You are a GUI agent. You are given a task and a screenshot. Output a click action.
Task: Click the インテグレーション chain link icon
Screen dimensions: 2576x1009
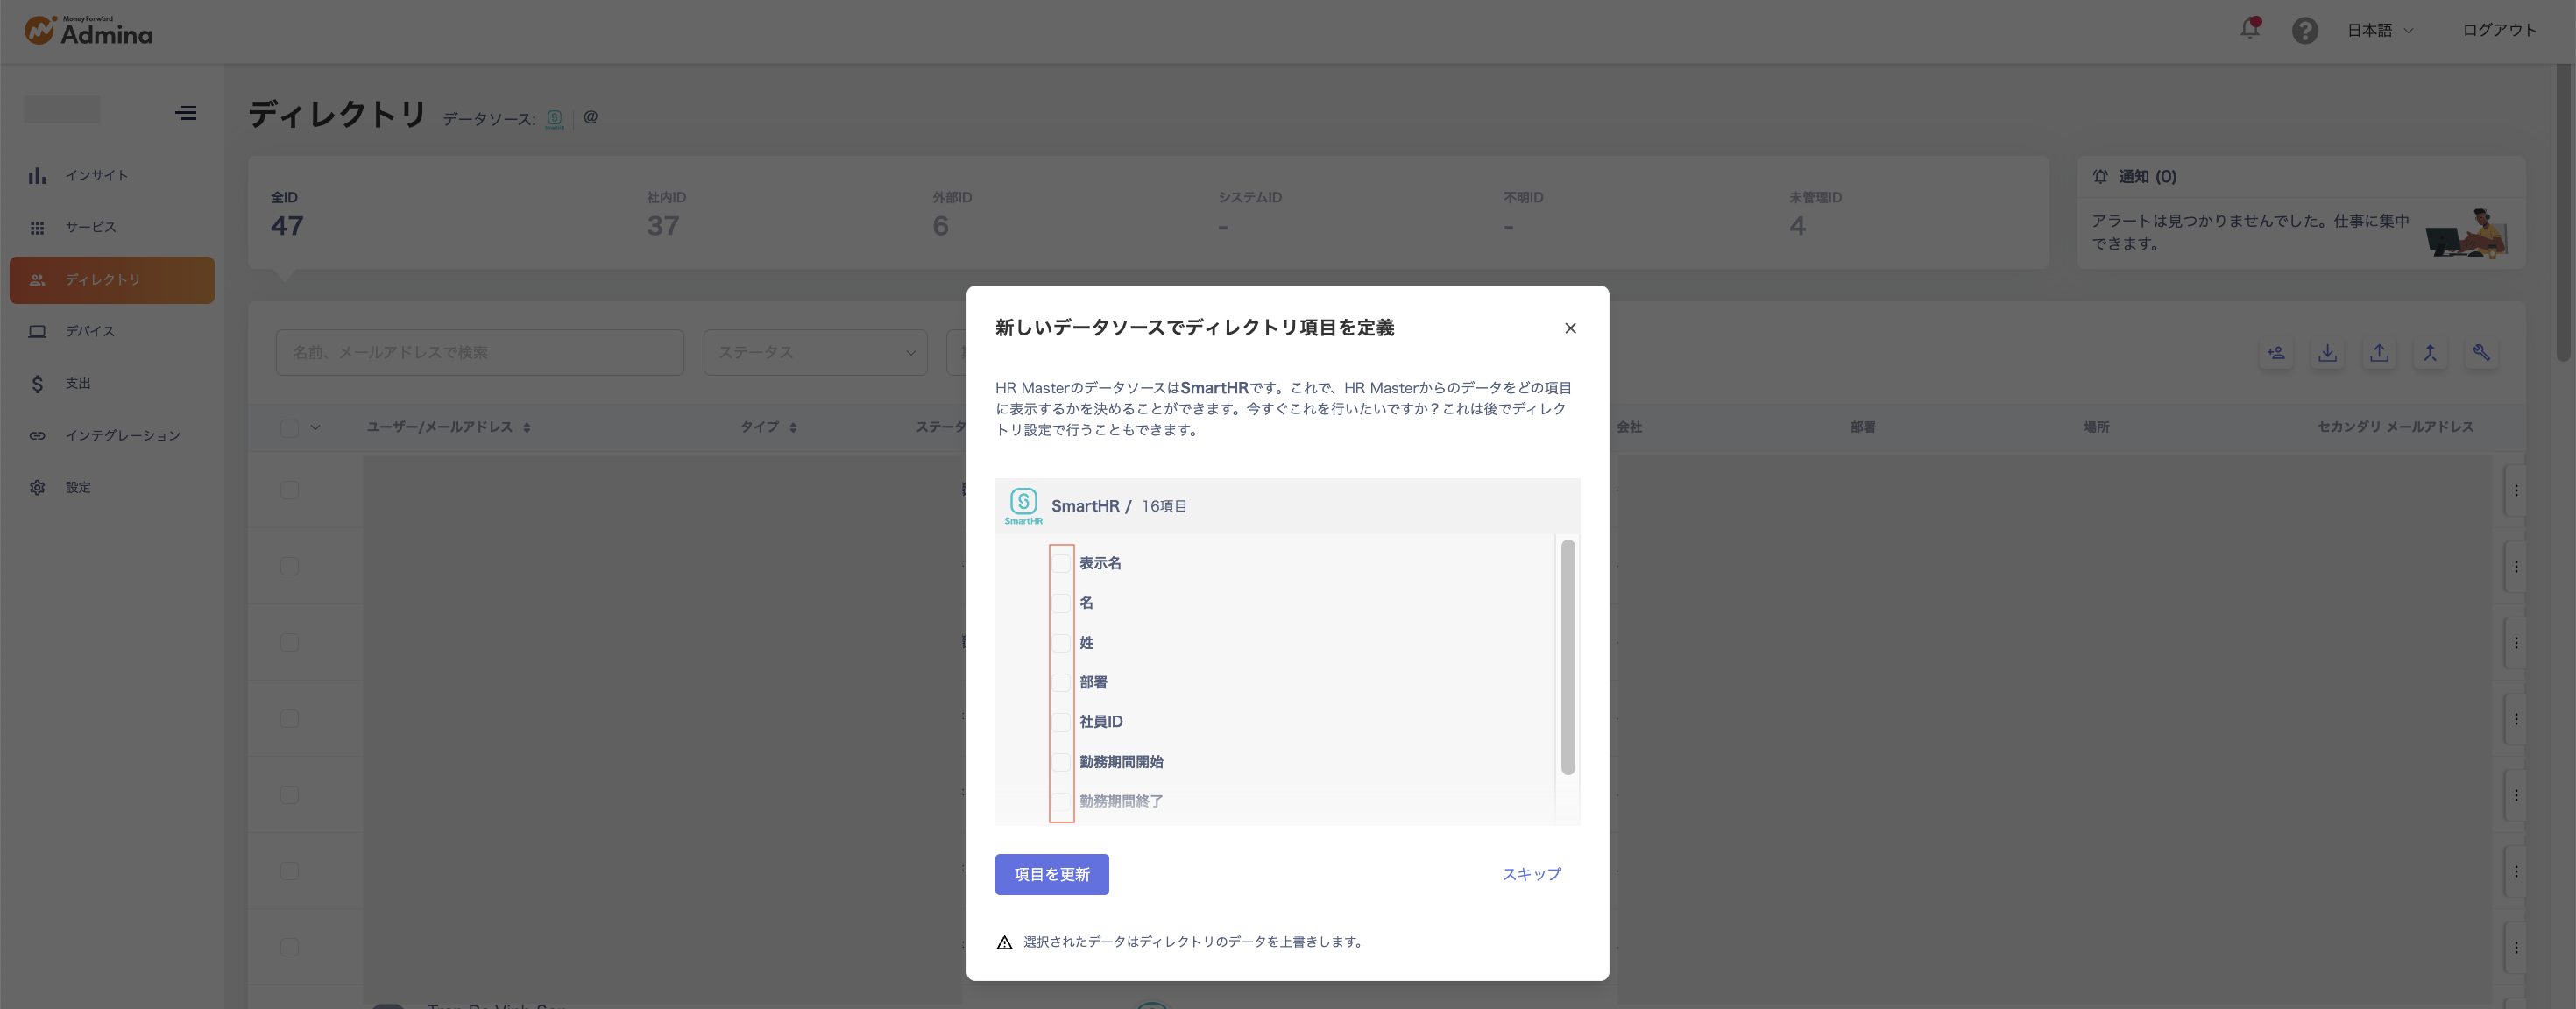coord(37,435)
